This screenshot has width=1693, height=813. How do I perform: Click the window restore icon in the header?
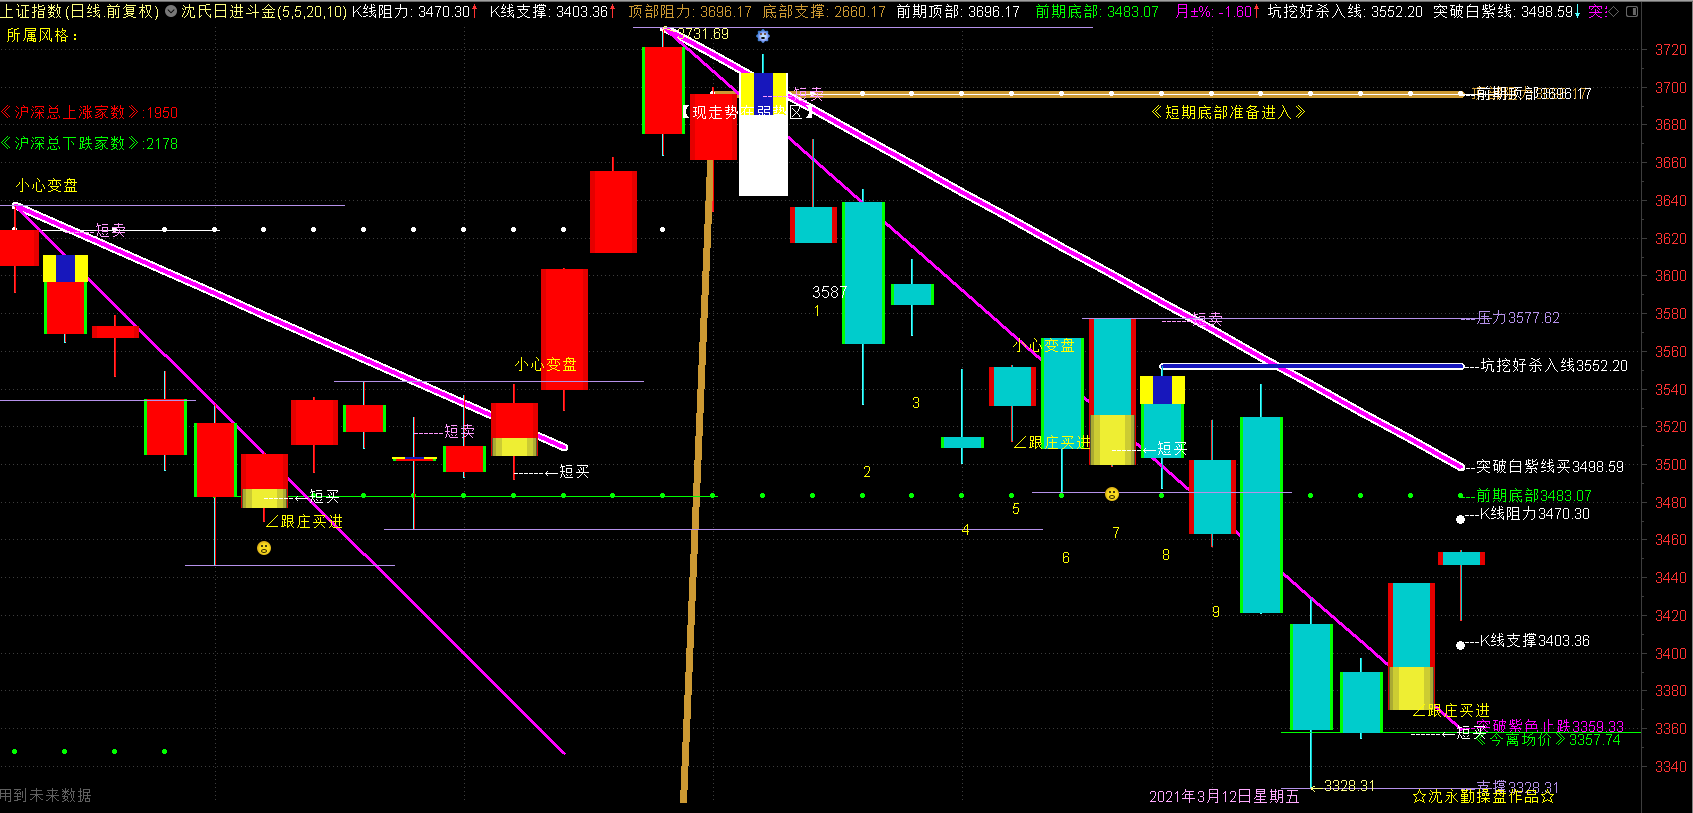(x=1632, y=12)
